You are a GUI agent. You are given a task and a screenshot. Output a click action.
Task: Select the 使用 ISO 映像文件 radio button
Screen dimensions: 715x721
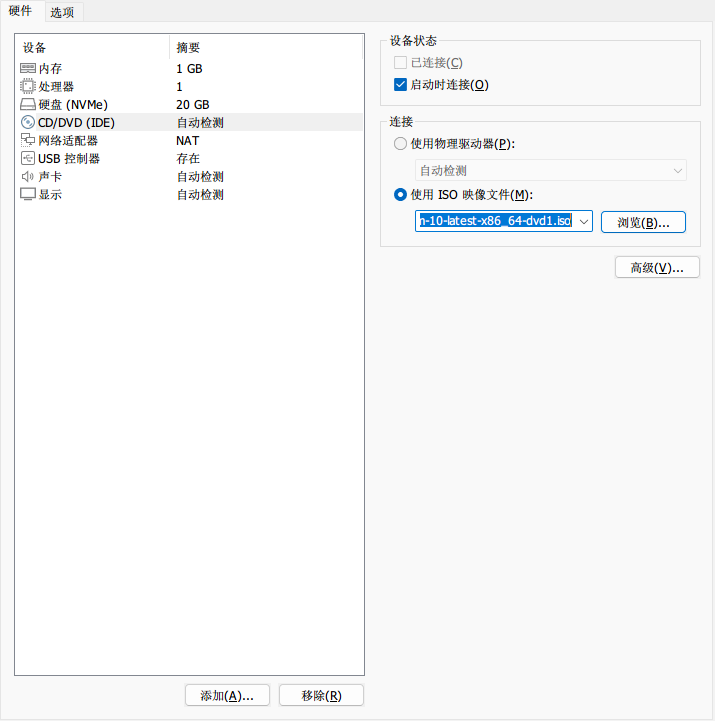[x=401, y=194]
